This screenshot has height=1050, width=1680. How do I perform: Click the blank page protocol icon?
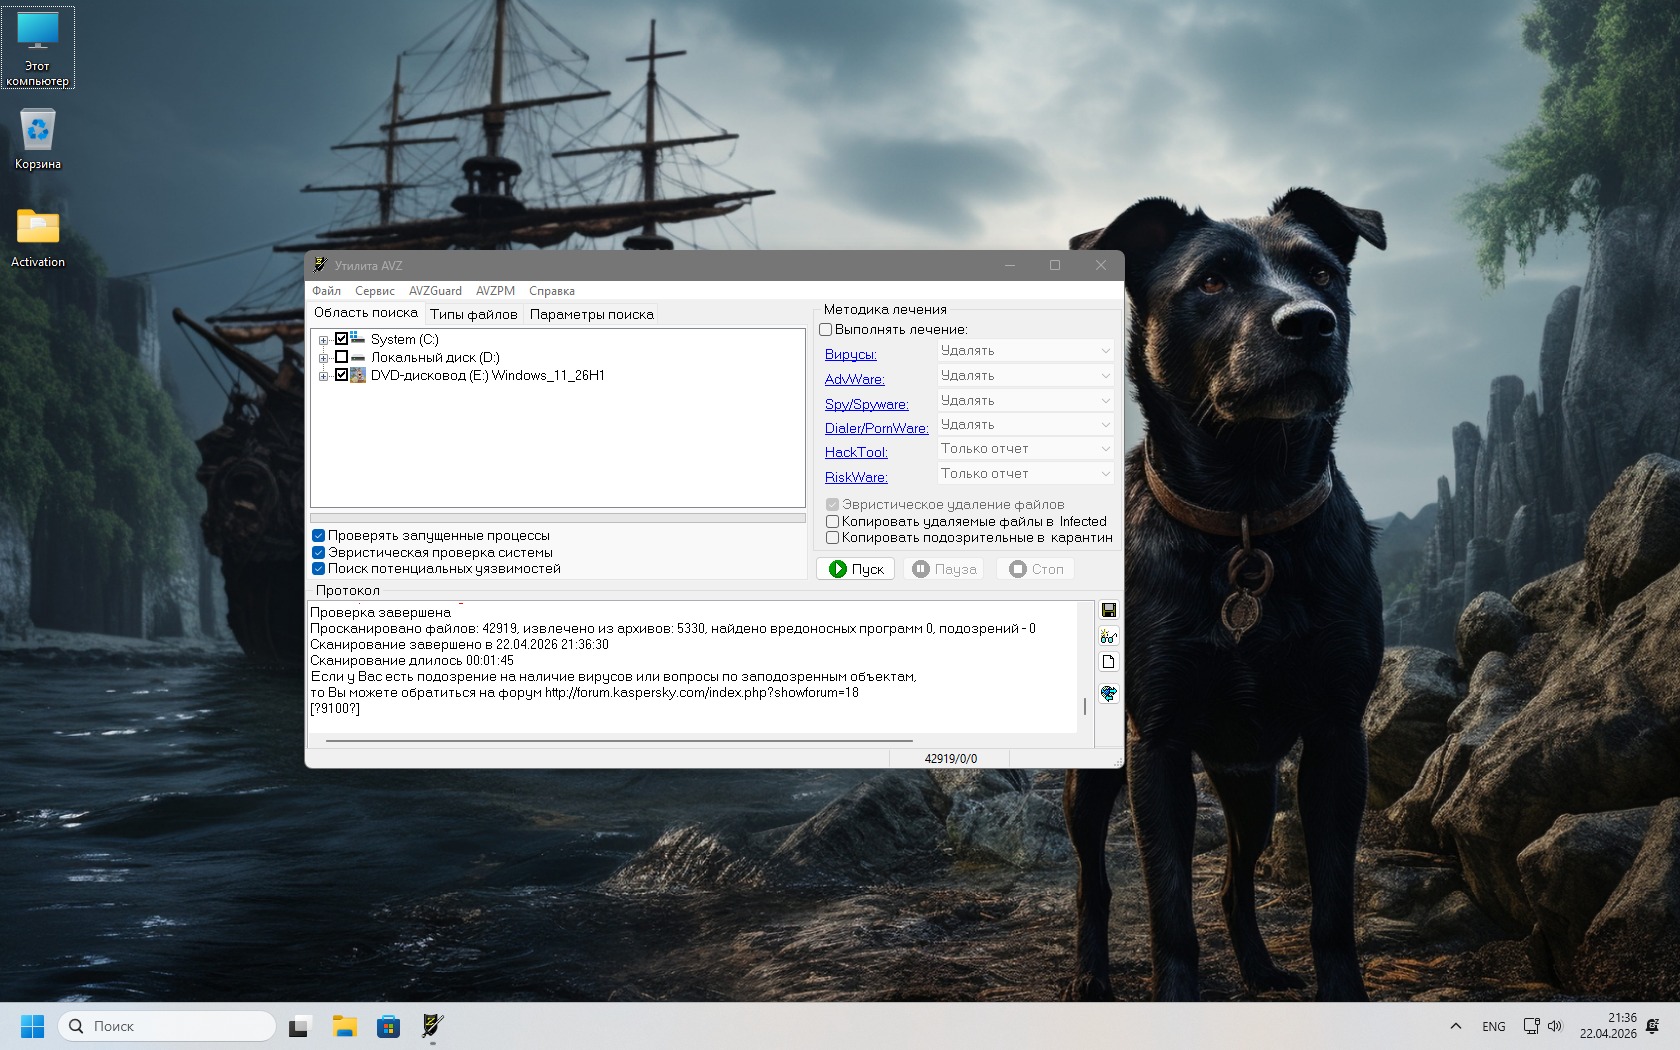pyautogui.click(x=1108, y=662)
